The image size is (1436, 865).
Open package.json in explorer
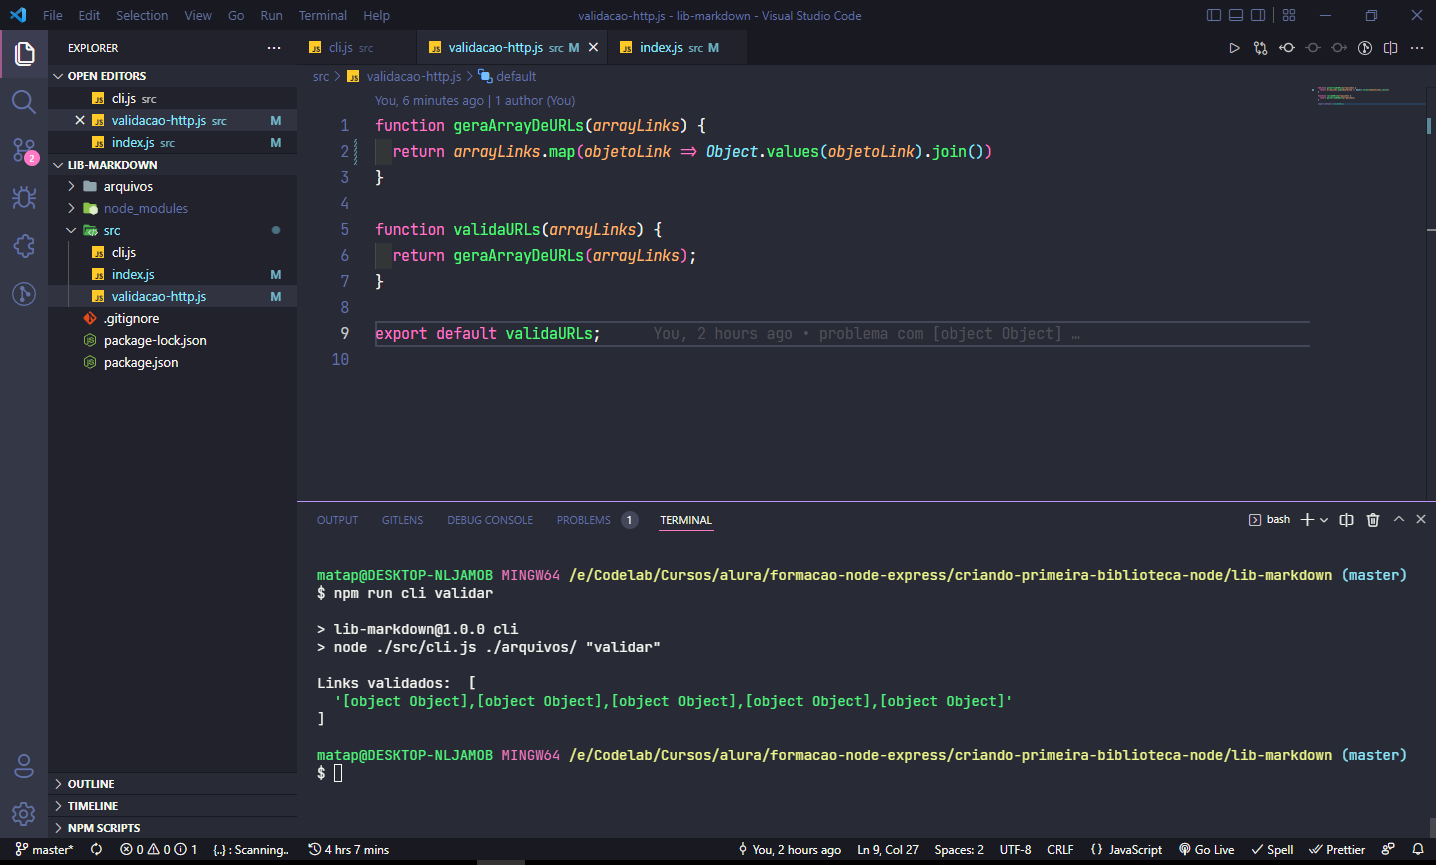click(172, 362)
